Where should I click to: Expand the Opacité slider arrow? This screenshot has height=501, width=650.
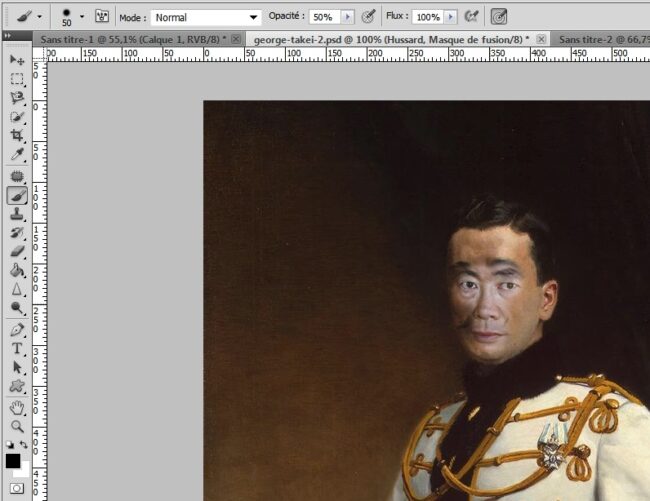348,17
